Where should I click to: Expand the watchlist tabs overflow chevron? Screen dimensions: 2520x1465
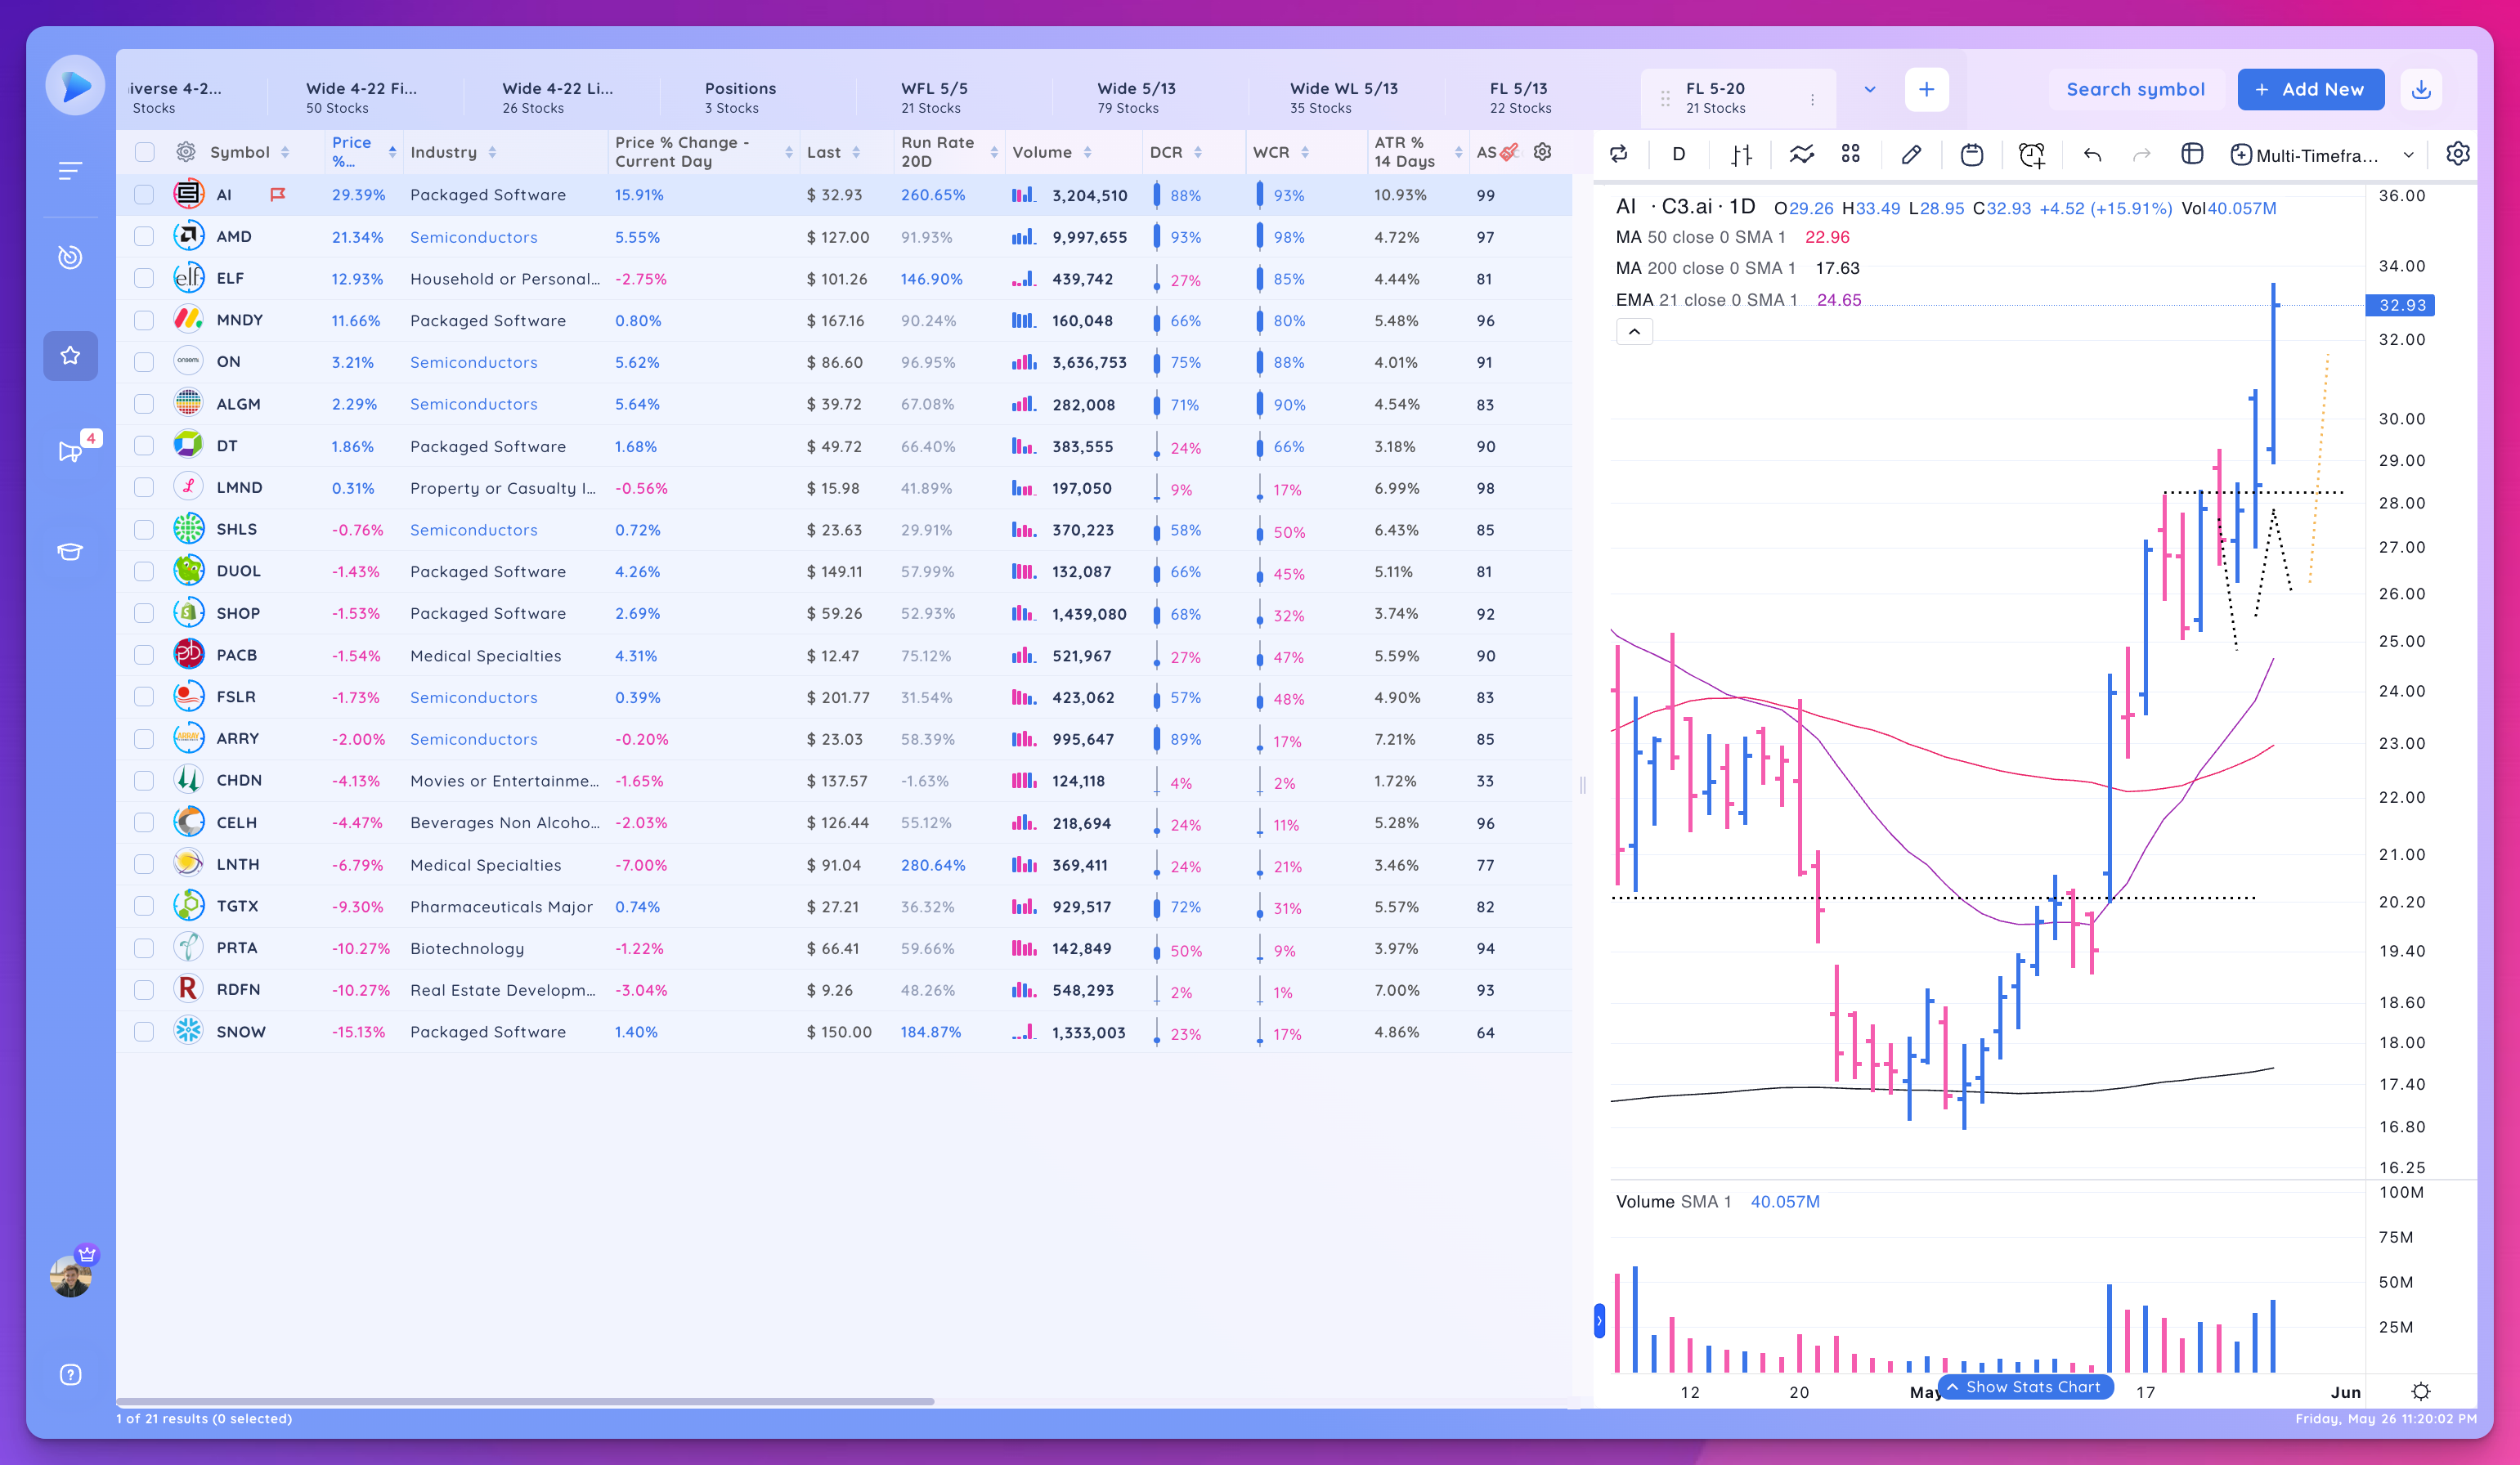tap(1869, 90)
